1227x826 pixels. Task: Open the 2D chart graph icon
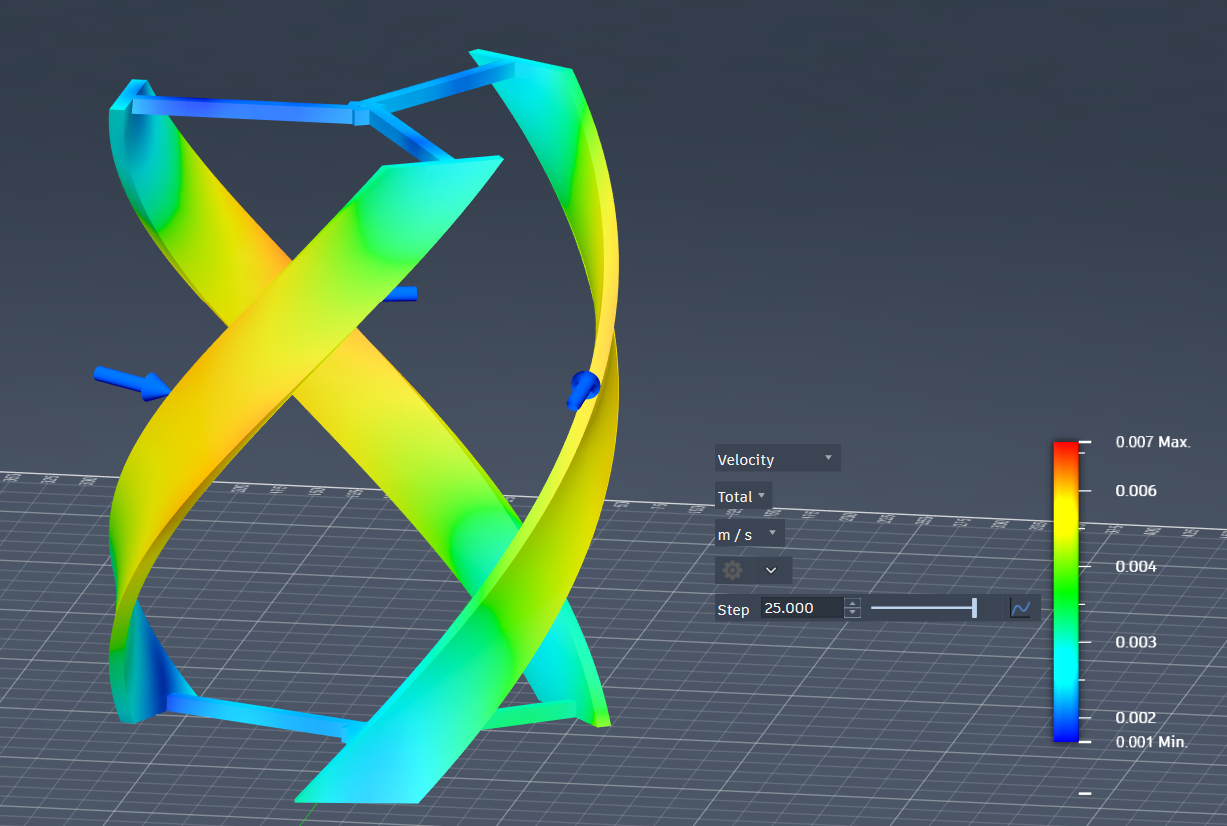point(1020,608)
